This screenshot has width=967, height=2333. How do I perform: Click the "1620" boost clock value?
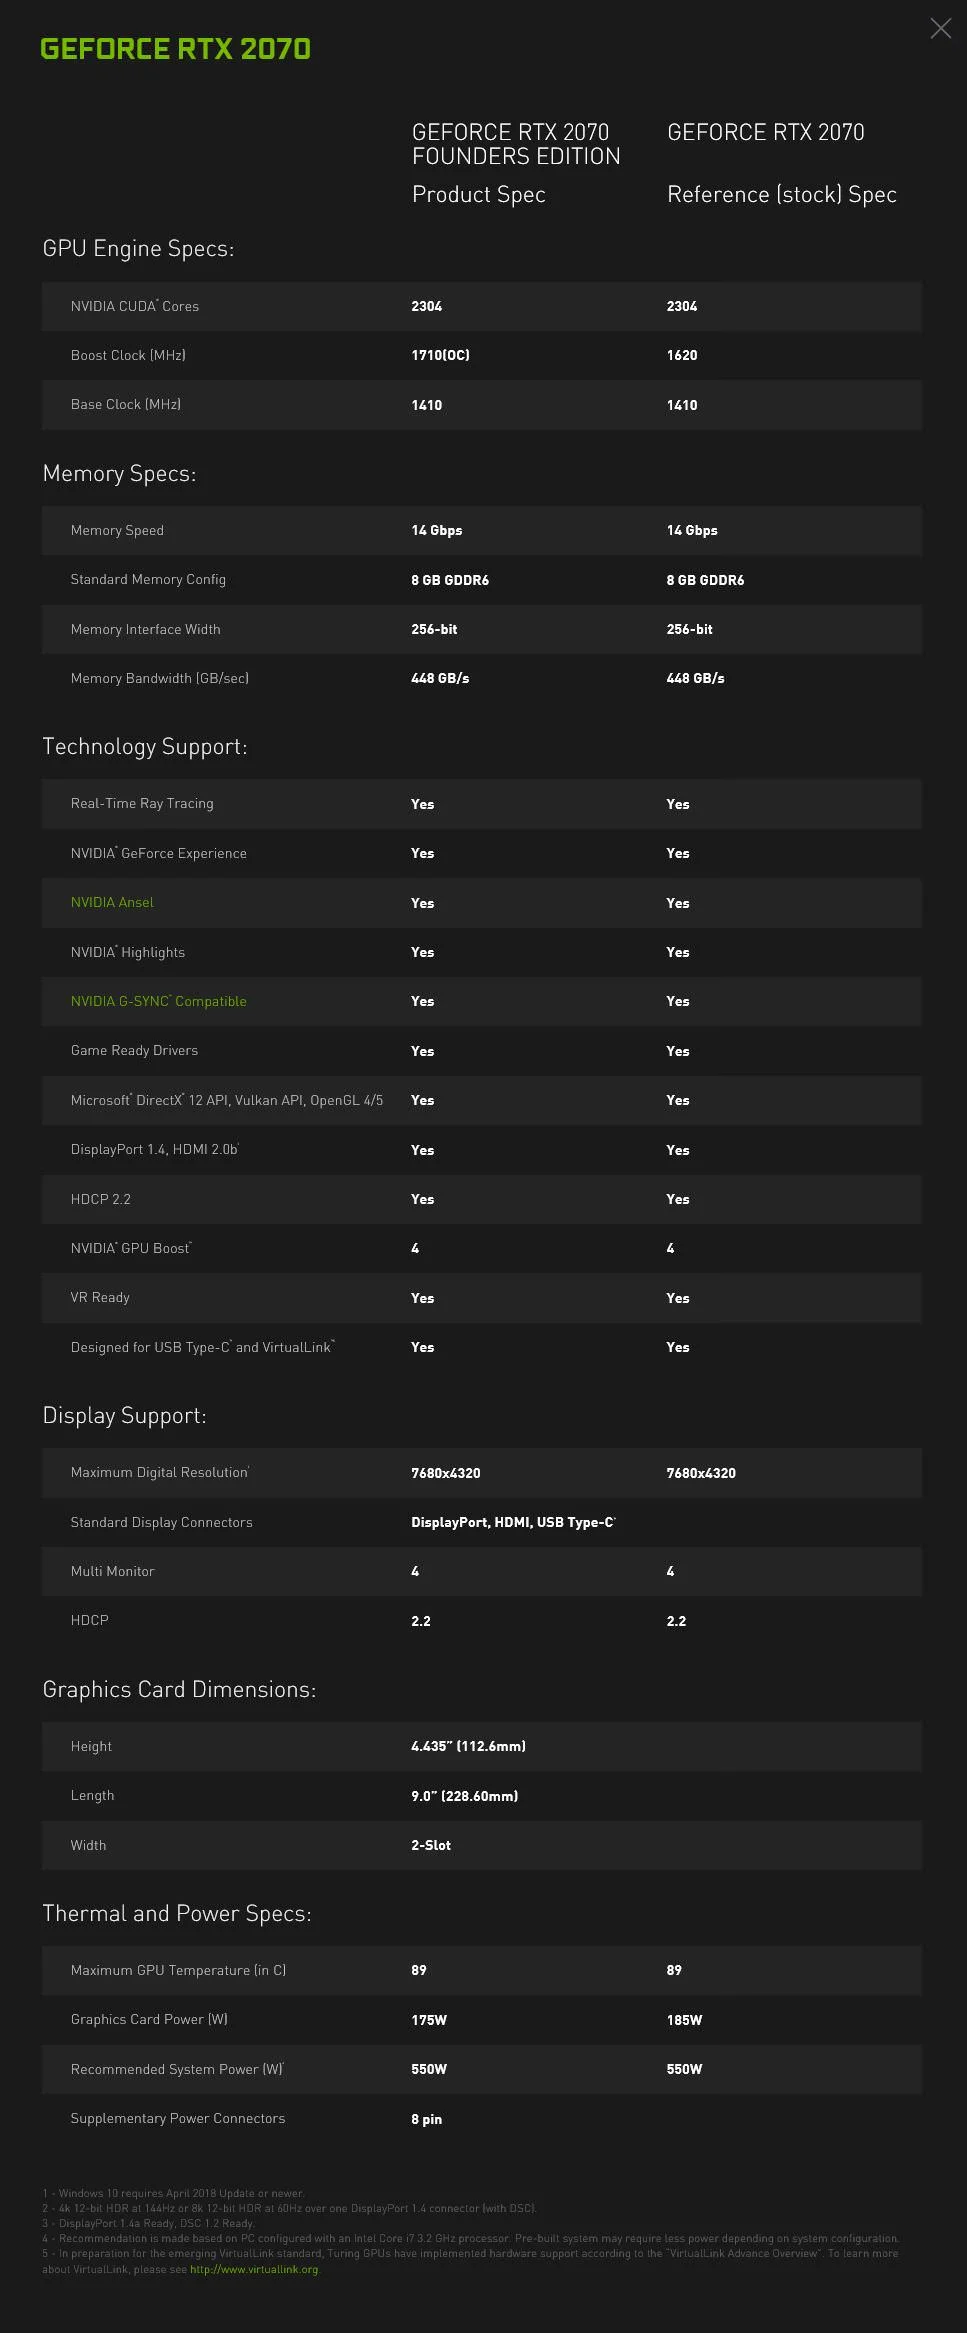click(682, 355)
